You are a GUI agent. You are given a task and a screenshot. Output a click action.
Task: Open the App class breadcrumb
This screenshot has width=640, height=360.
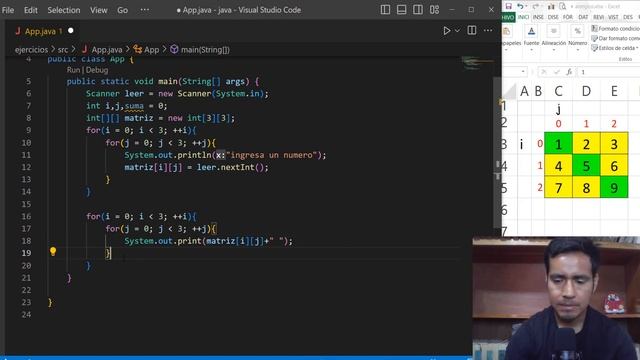coord(146,50)
